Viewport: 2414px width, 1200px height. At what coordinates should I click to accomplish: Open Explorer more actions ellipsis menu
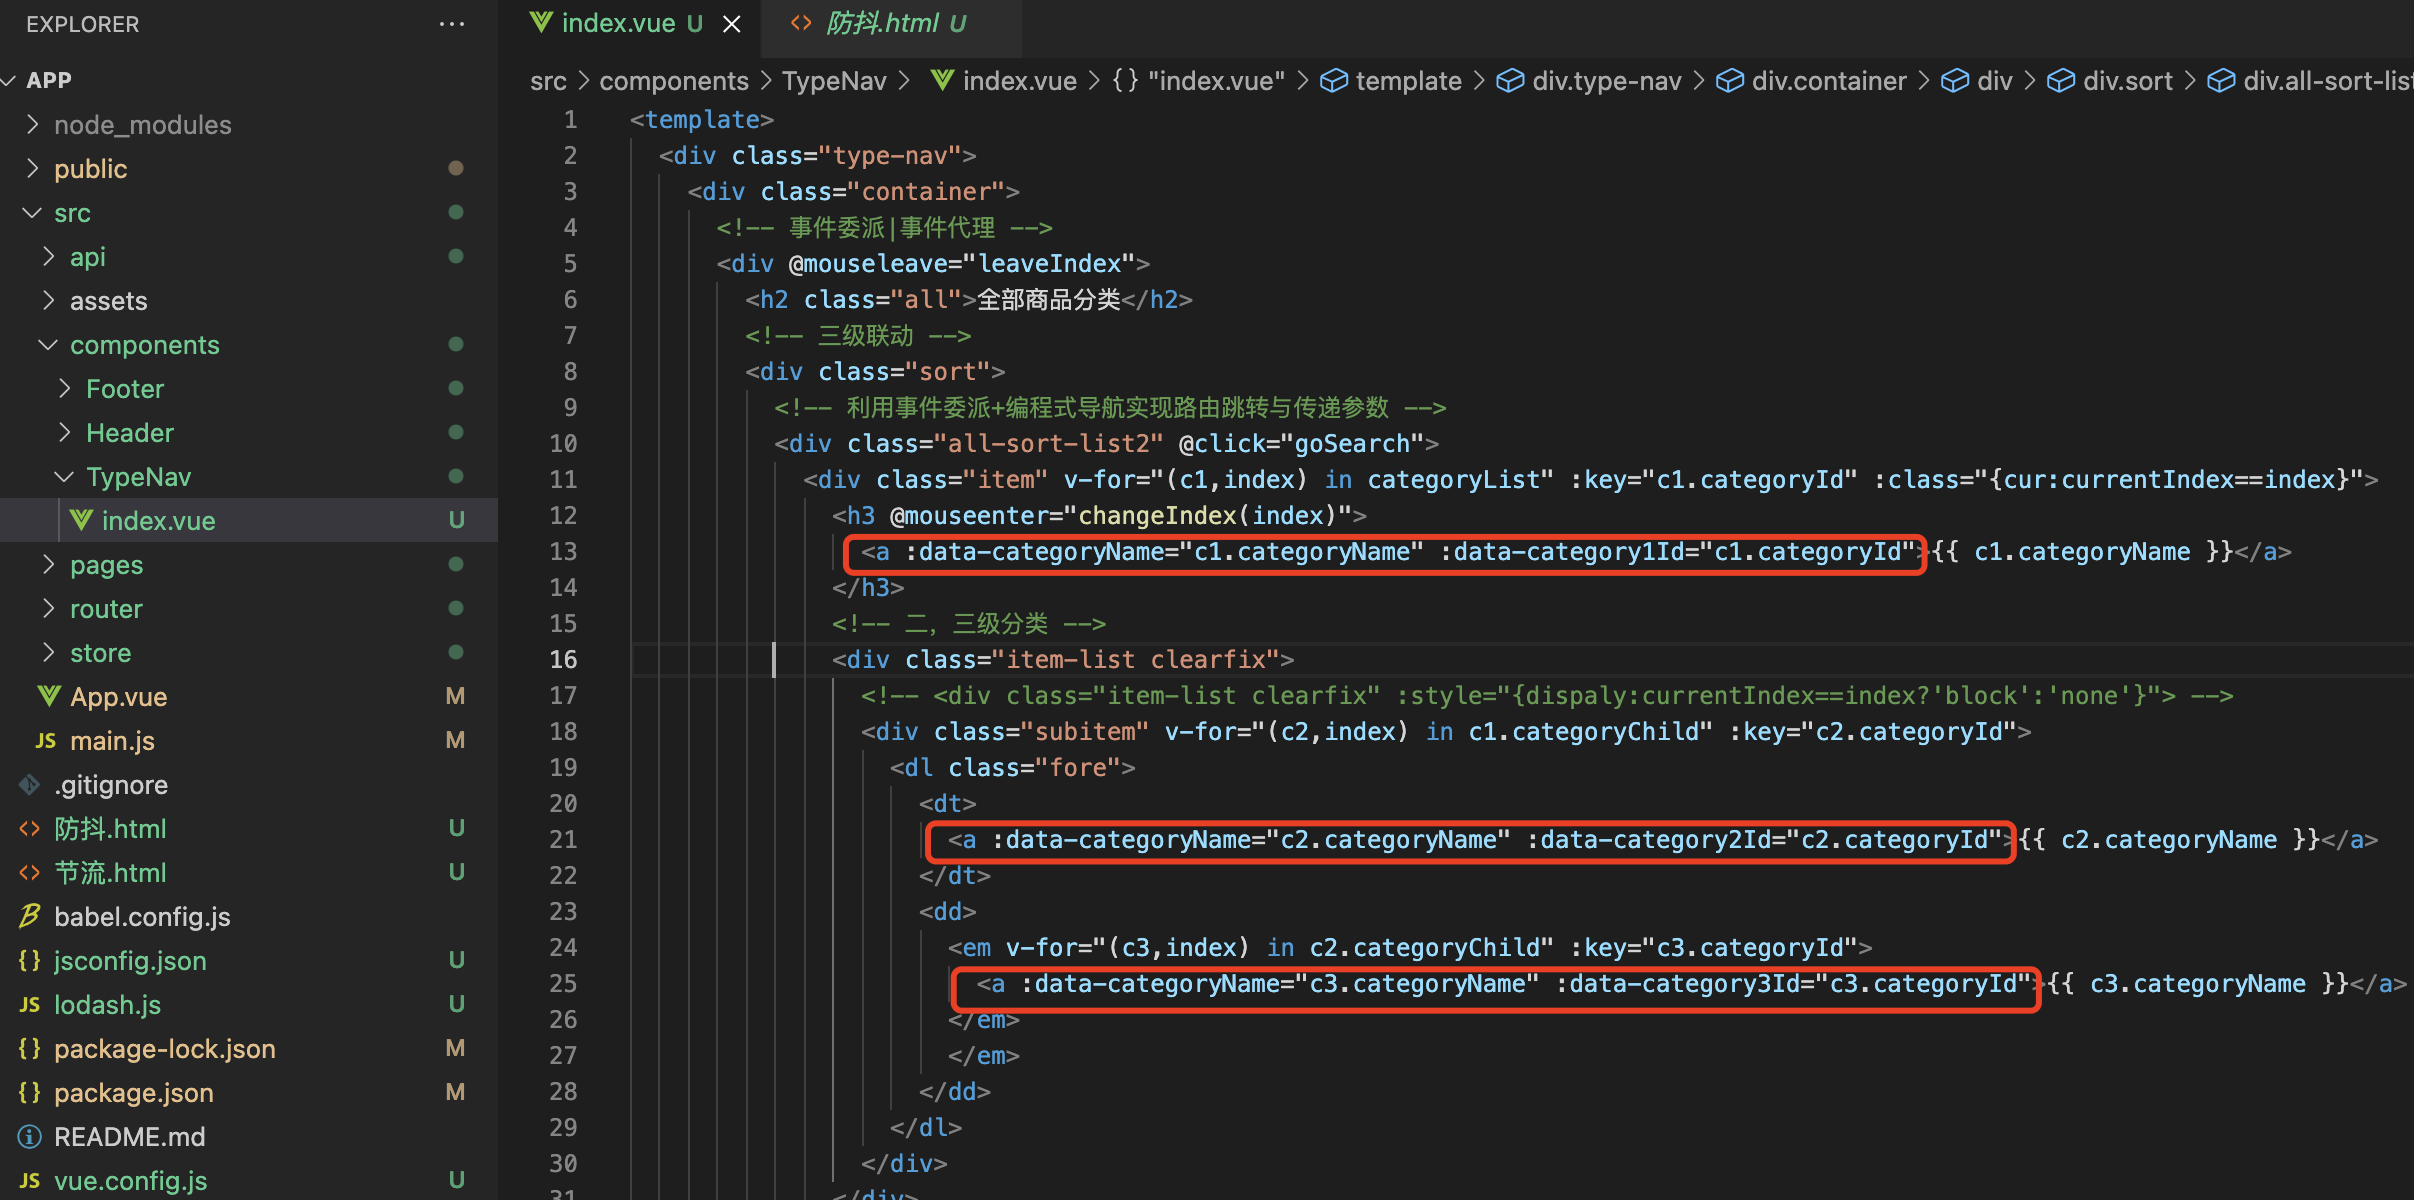click(x=451, y=24)
